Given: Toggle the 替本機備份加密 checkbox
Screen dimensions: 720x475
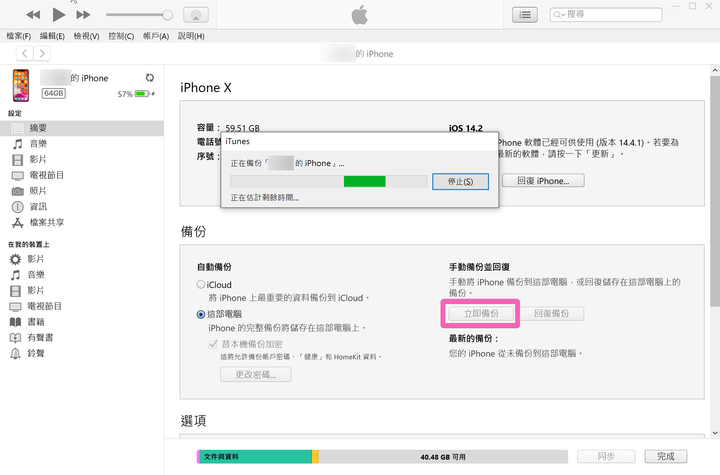Looking at the screenshot, I should [213, 344].
